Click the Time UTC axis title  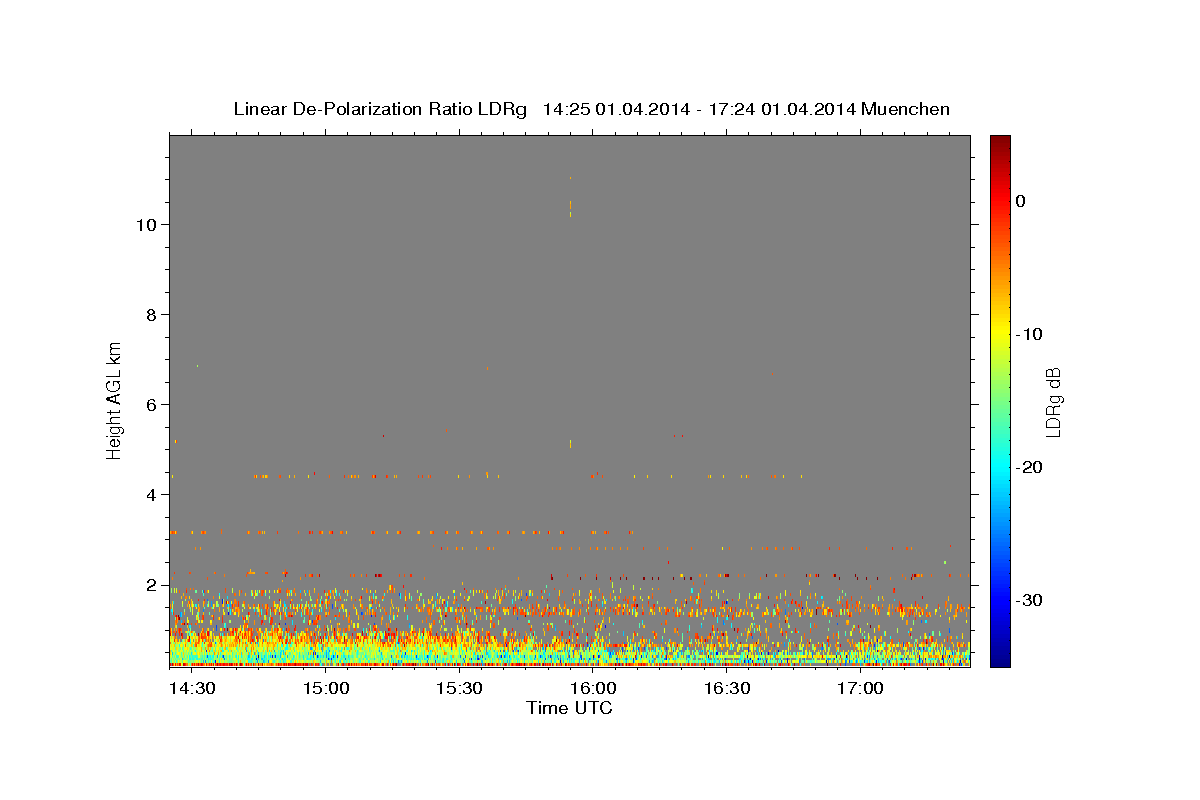click(569, 708)
